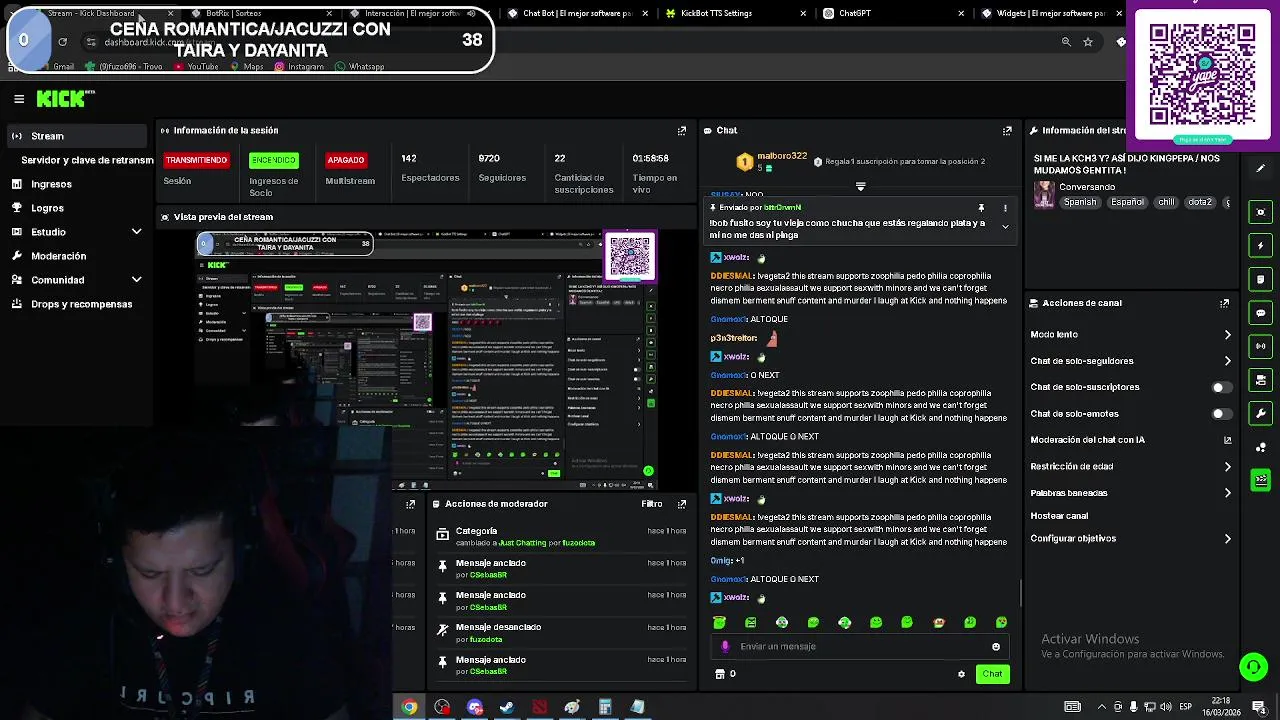Open Moderación del chat con IA

point(1130,440)
